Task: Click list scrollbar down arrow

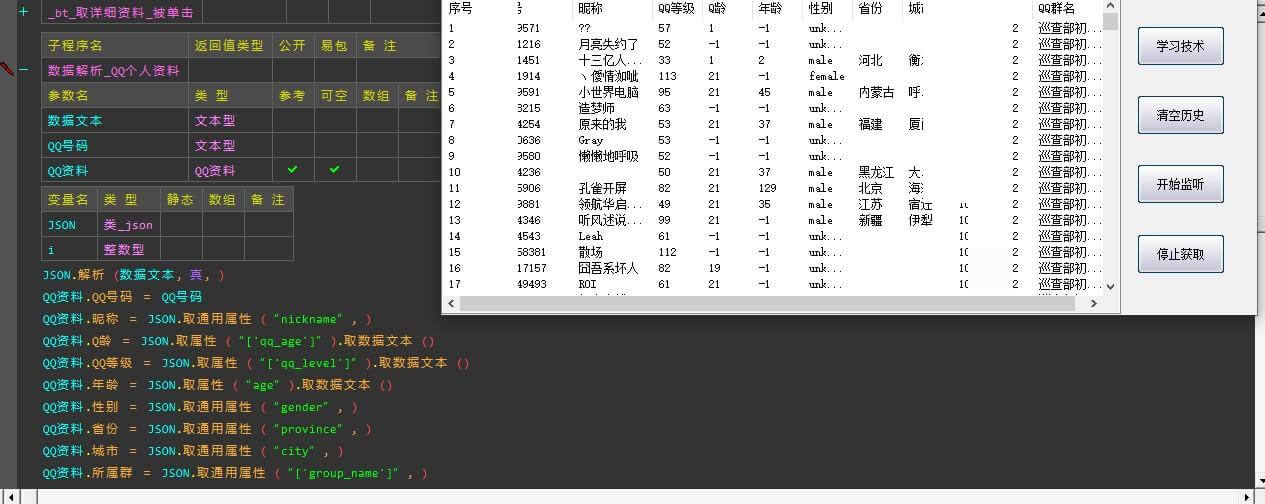Action: 1110,286
